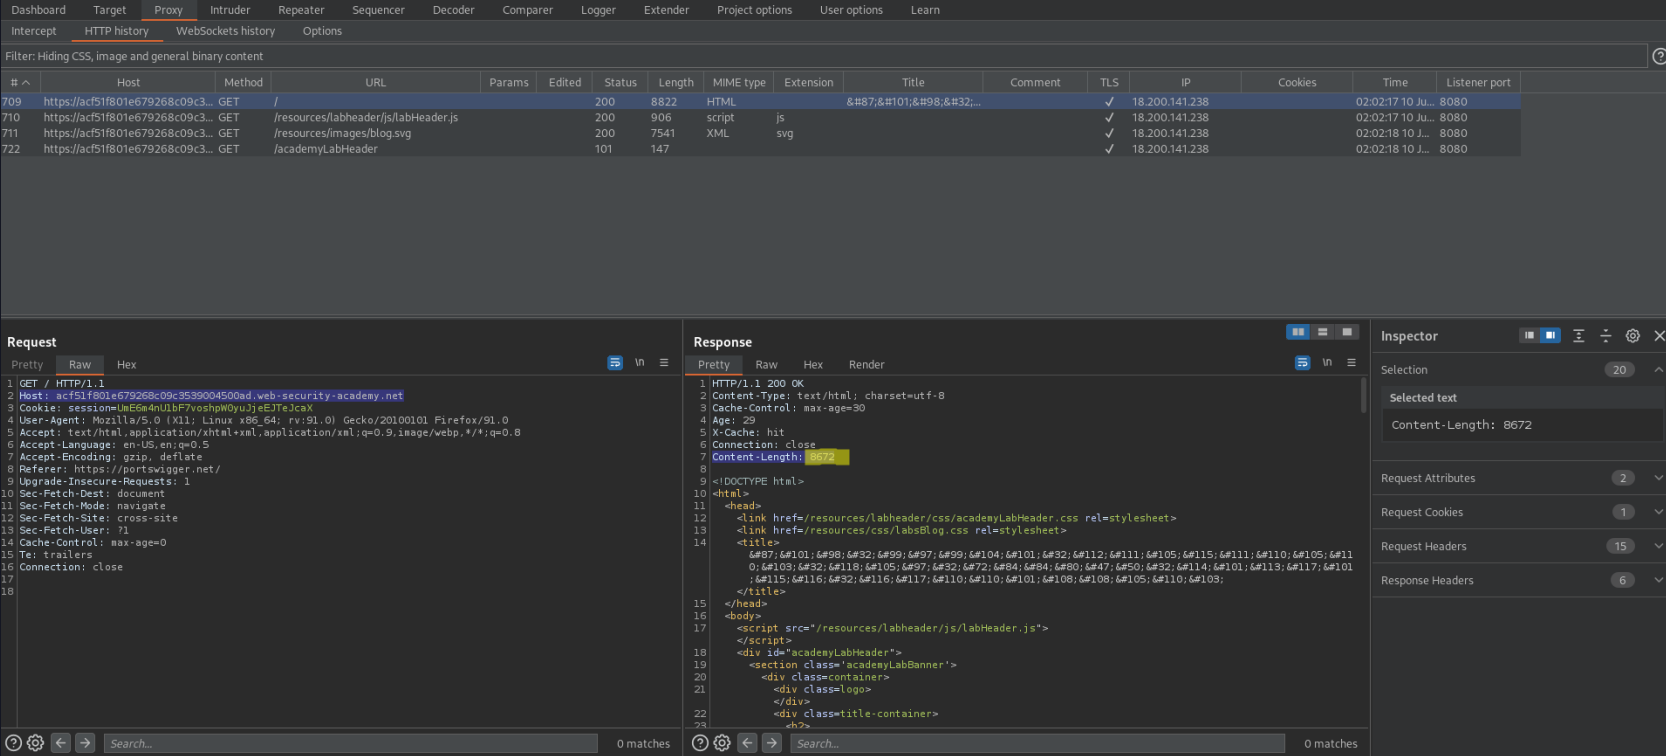
Task: Dock Inspector panel on the right
Action: 1550,336
